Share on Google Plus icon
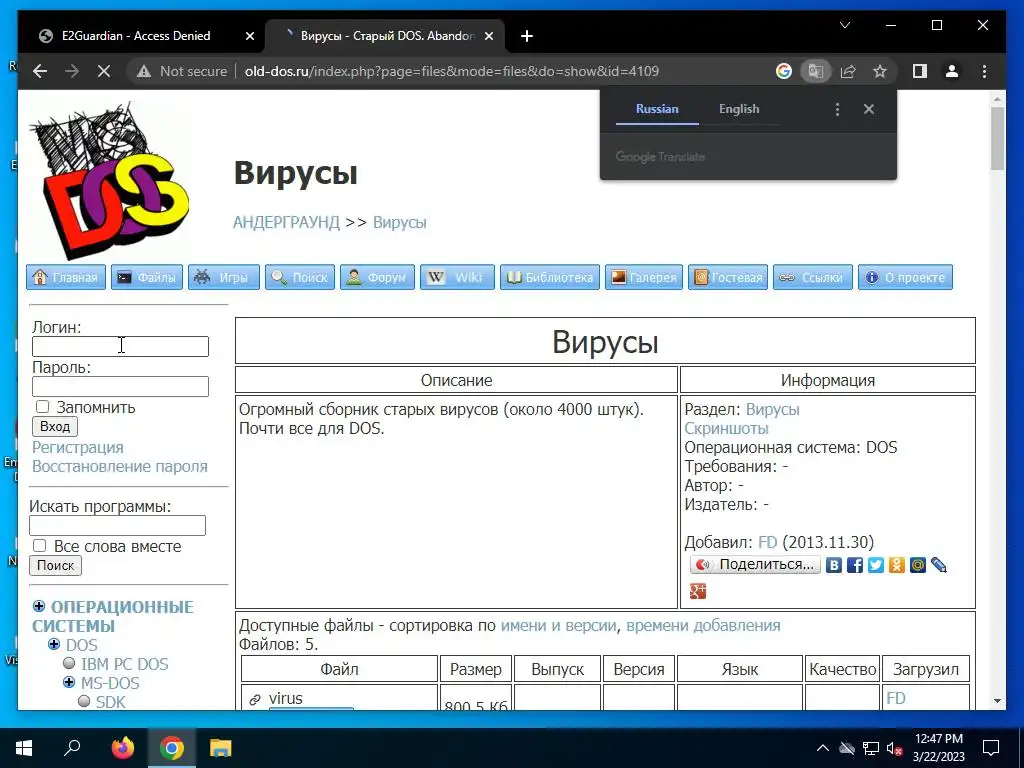Screen dimensions: 1024x768 [697, 591]
